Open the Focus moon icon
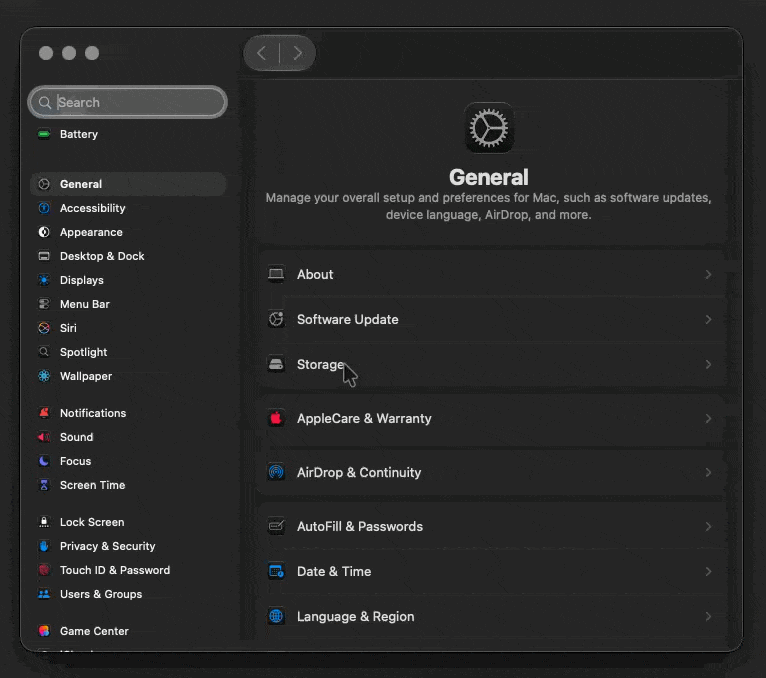This screenshot has width=766, height=678. (x=44, y=461)
